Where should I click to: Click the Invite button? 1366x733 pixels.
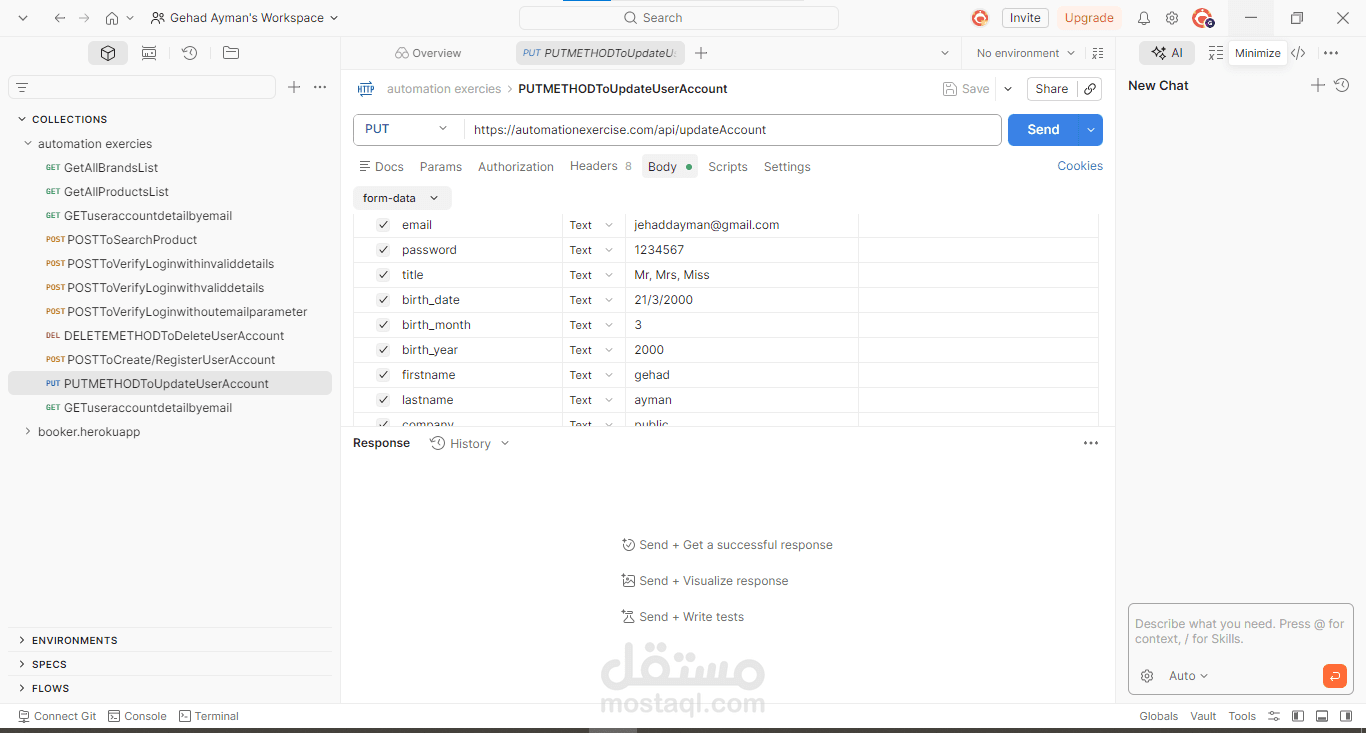[1025, 18]
